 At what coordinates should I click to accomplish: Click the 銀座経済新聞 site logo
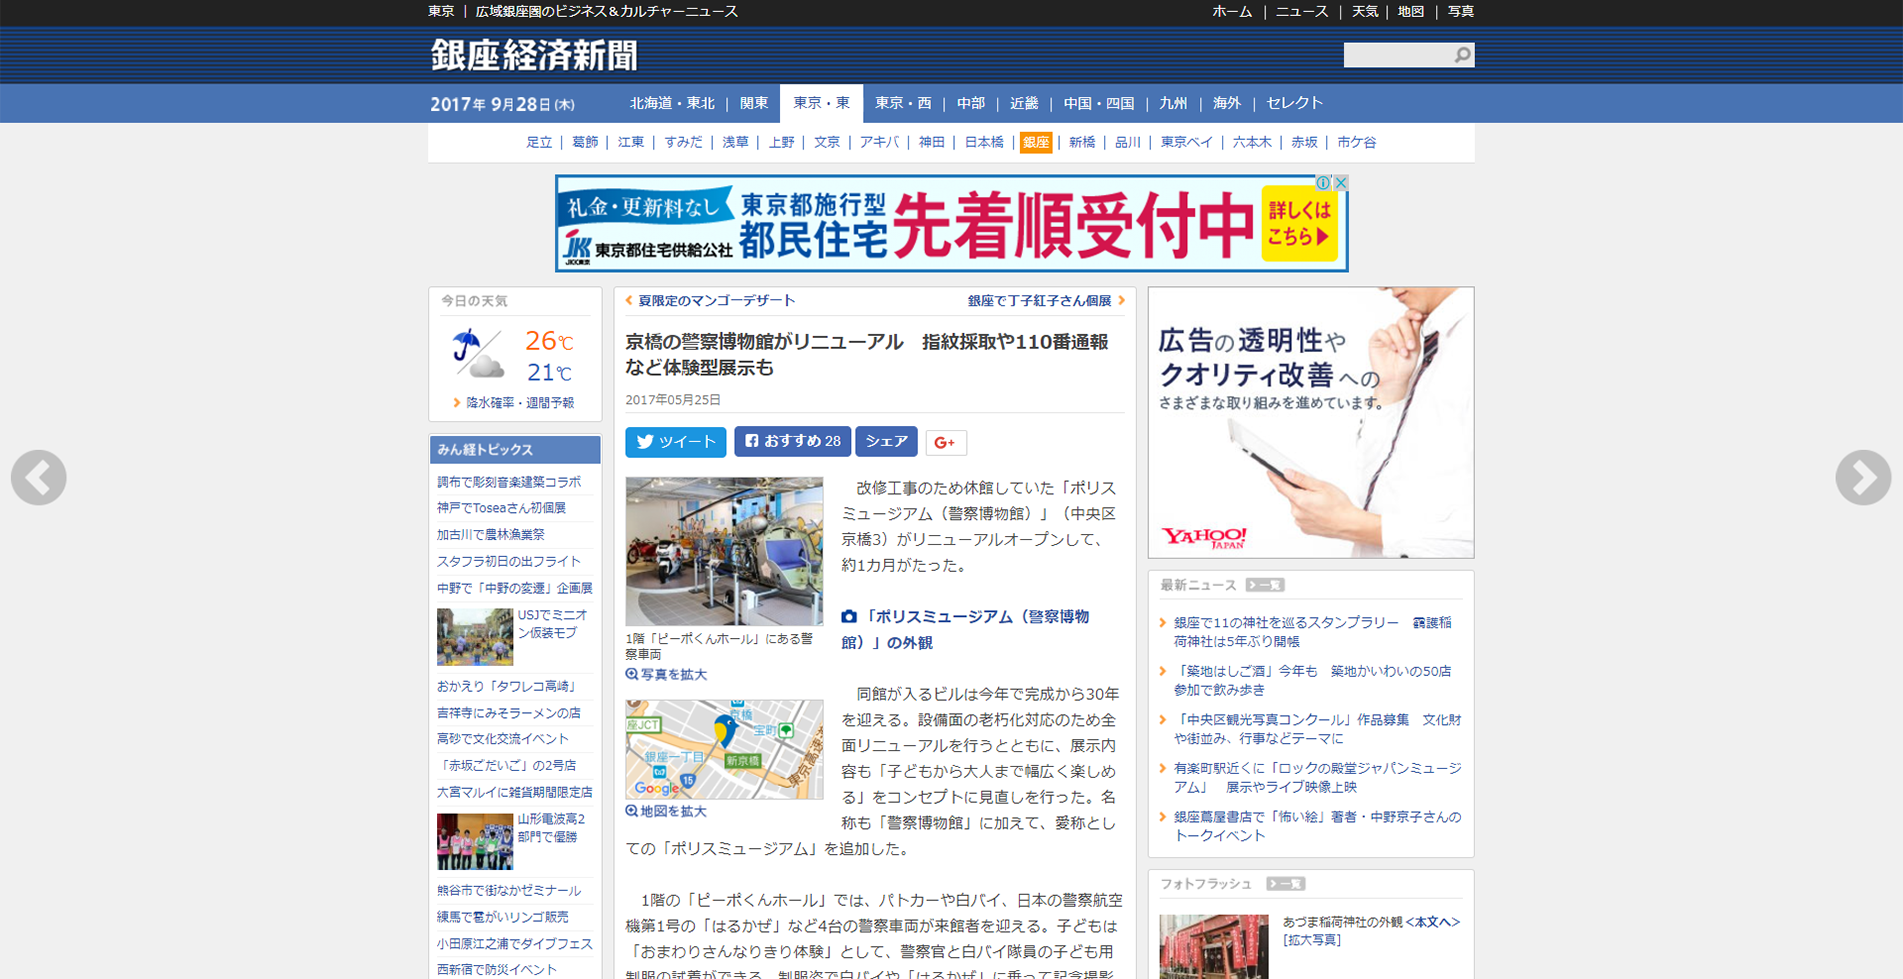coord(534,55)
